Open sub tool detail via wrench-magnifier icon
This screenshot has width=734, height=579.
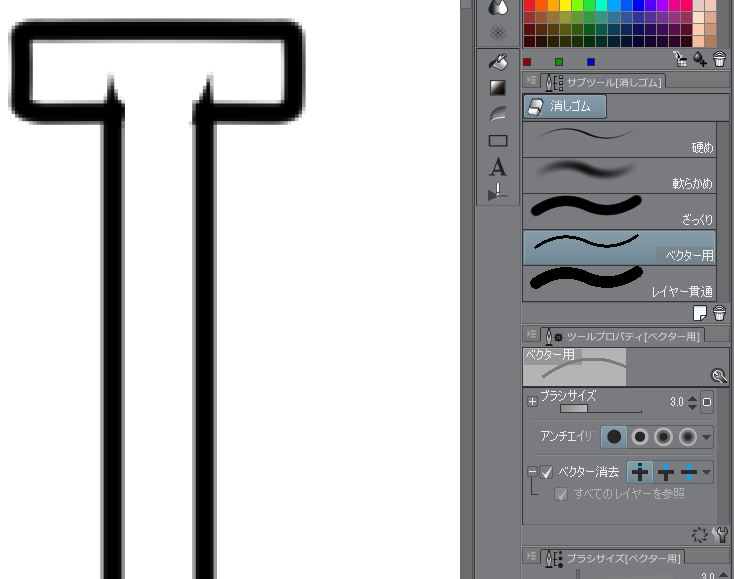(x=719, y=376)
